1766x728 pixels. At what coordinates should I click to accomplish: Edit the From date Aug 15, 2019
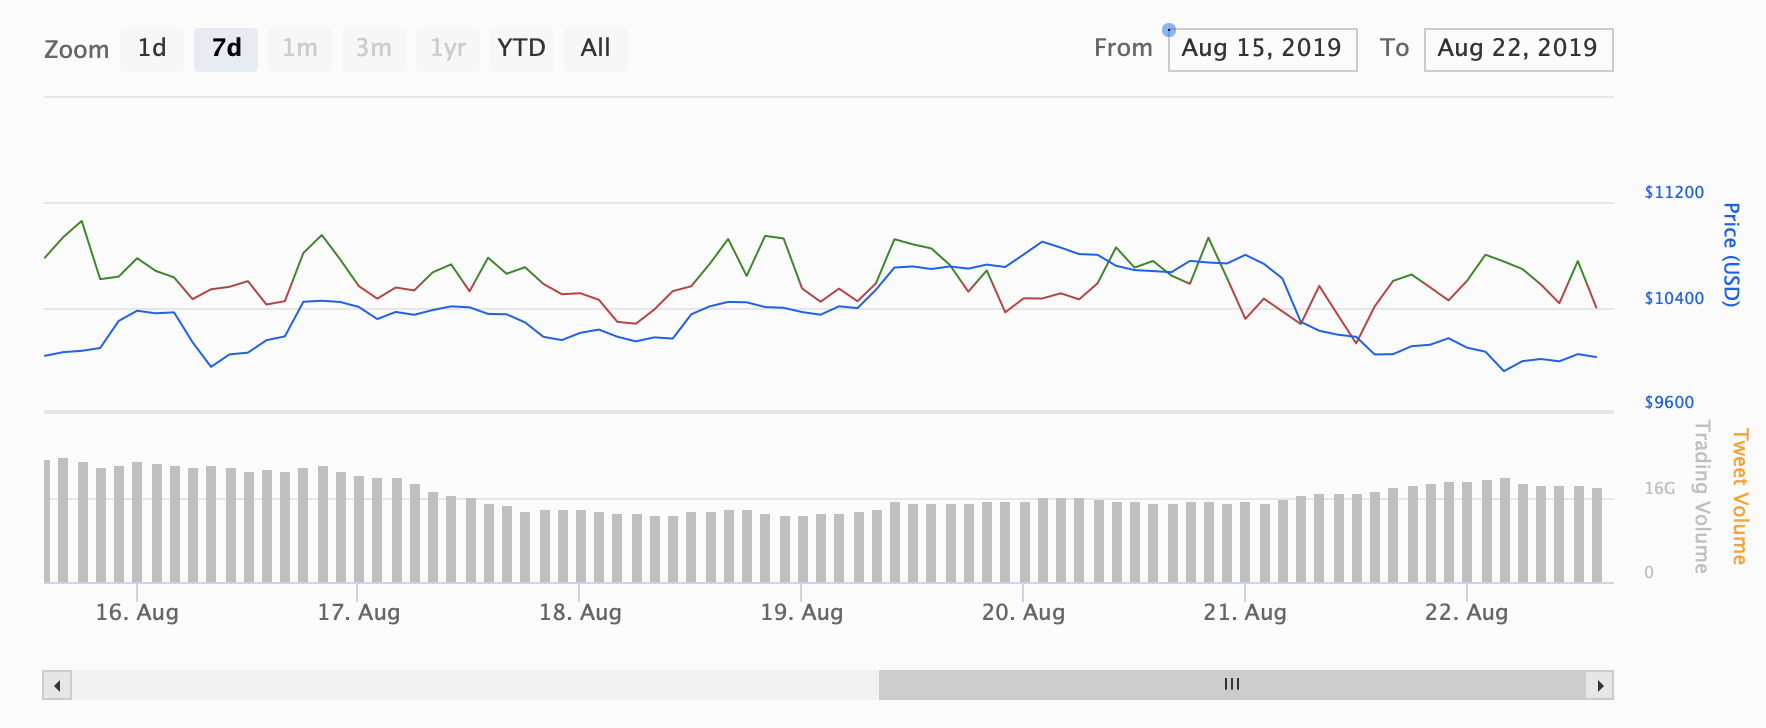1262,49
